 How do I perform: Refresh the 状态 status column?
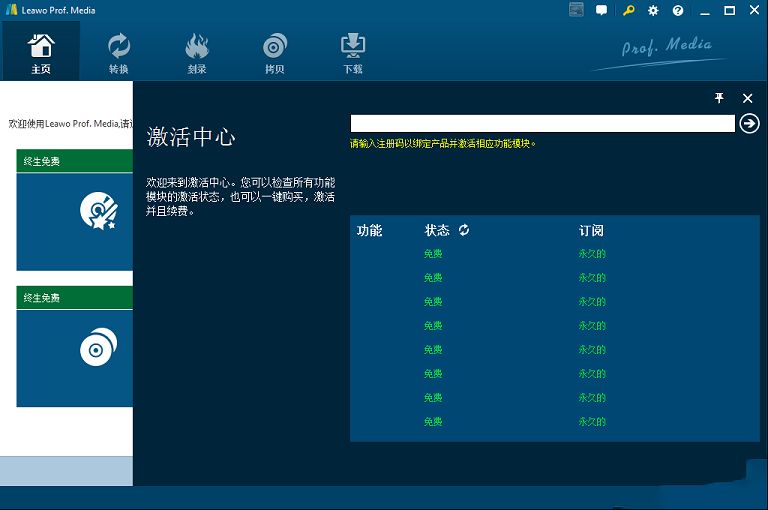tap(464, 230)
